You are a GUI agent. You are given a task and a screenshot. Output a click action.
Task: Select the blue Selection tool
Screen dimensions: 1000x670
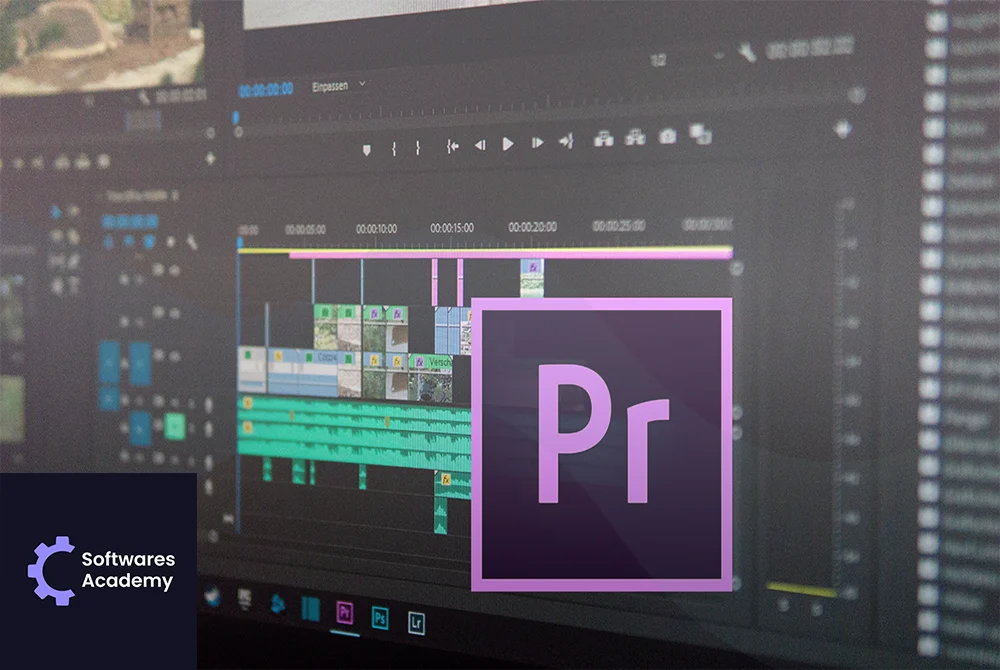coord(55,211)
